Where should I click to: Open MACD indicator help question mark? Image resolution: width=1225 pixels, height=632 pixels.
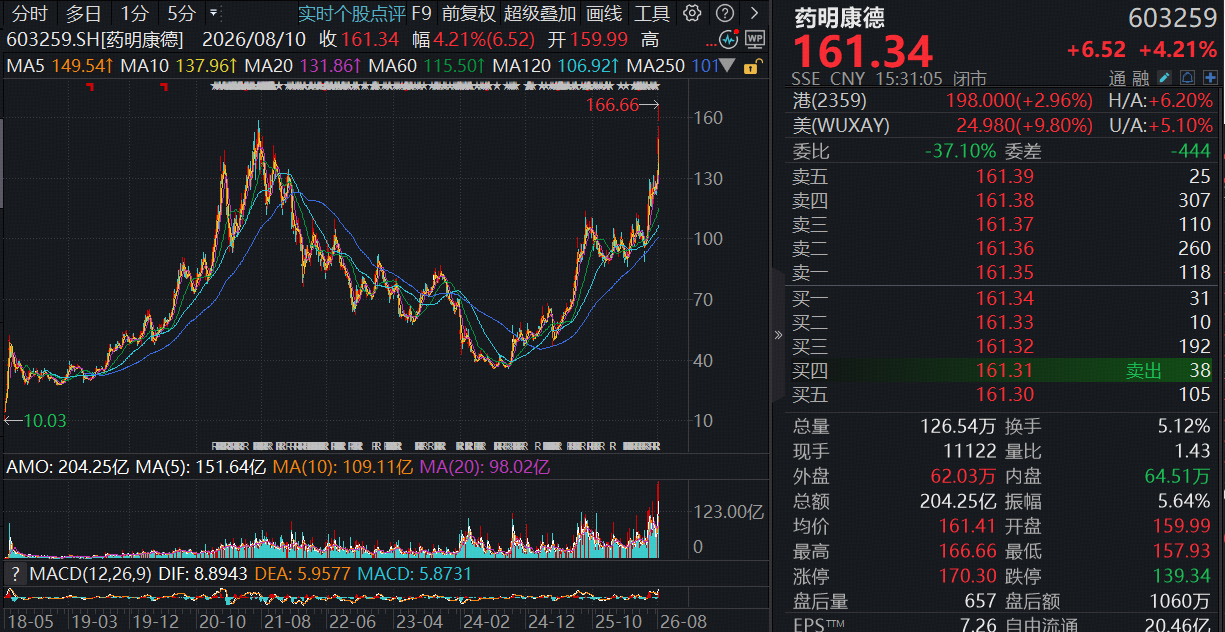click(15, 574)
